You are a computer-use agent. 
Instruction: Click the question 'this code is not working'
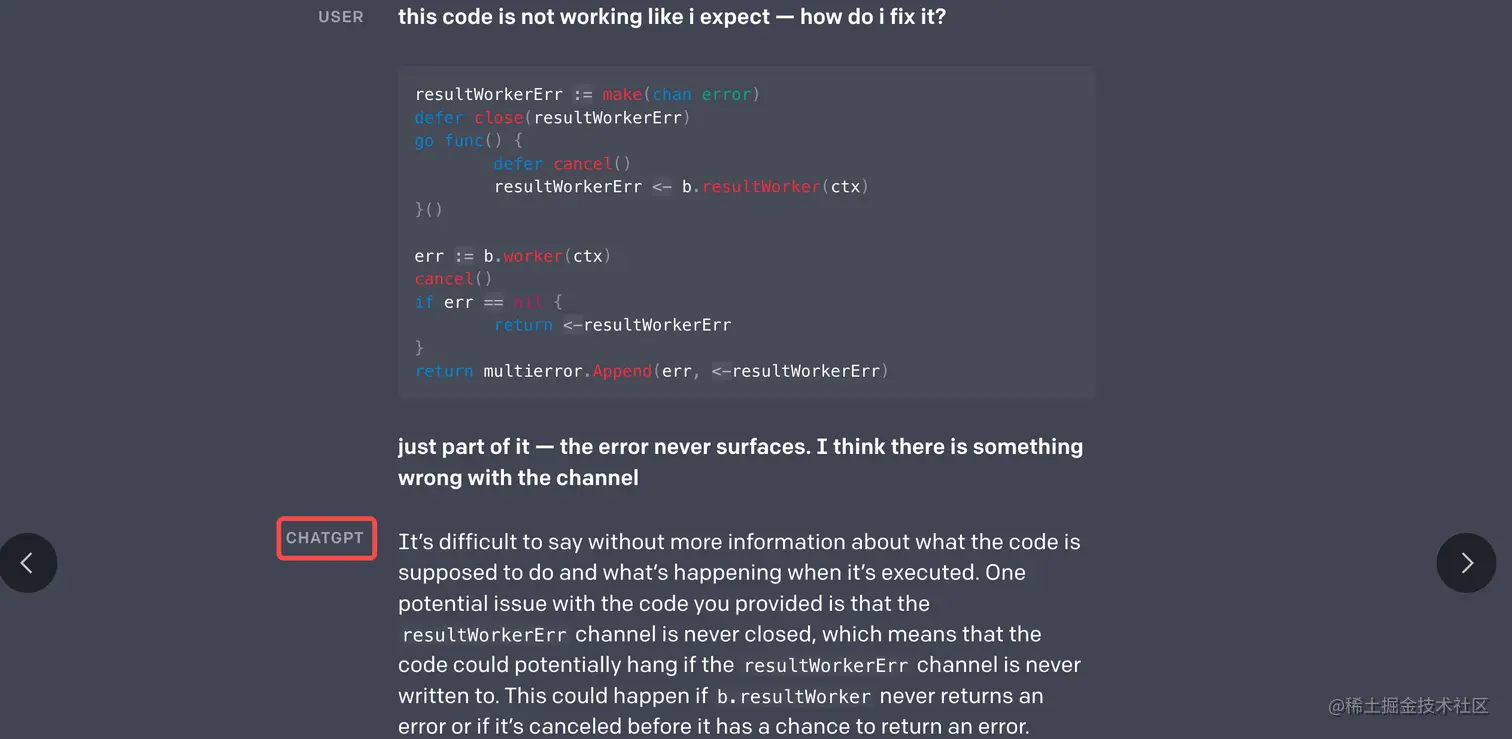pos(672,16)
